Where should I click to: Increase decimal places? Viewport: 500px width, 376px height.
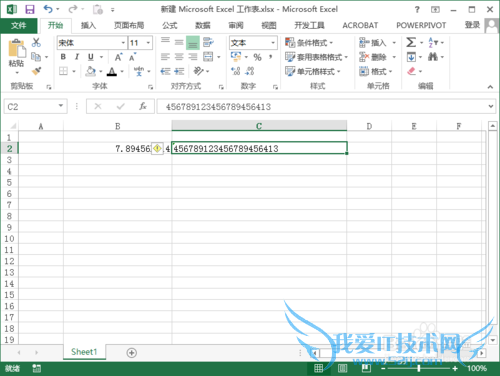tap(236, 71)
